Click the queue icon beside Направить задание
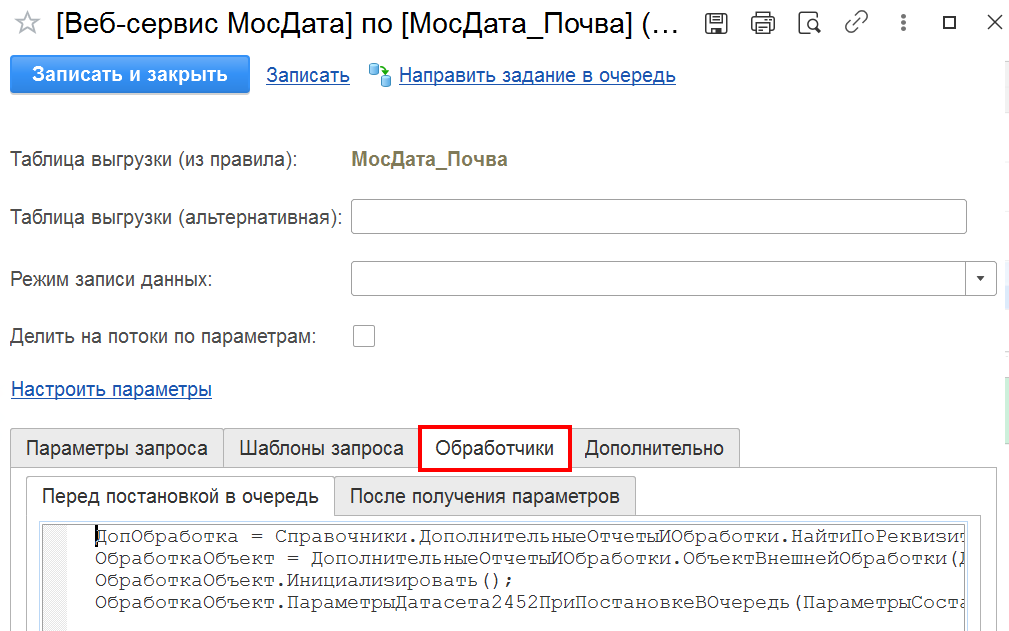This screenshot has height=631, width=1009. (x=380, y=75)
